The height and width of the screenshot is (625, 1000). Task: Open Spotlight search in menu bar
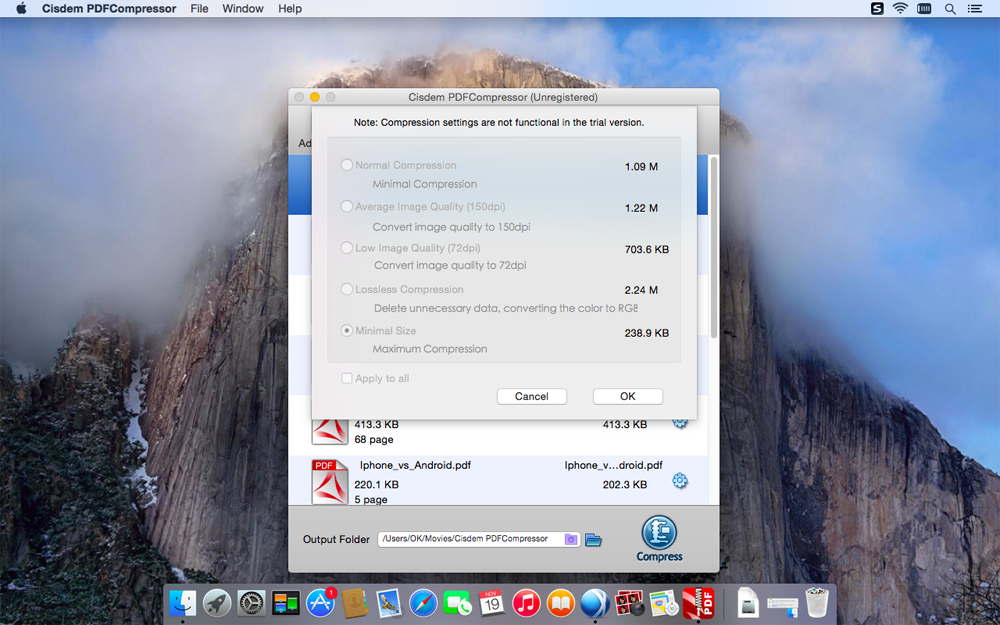(950, 9)
